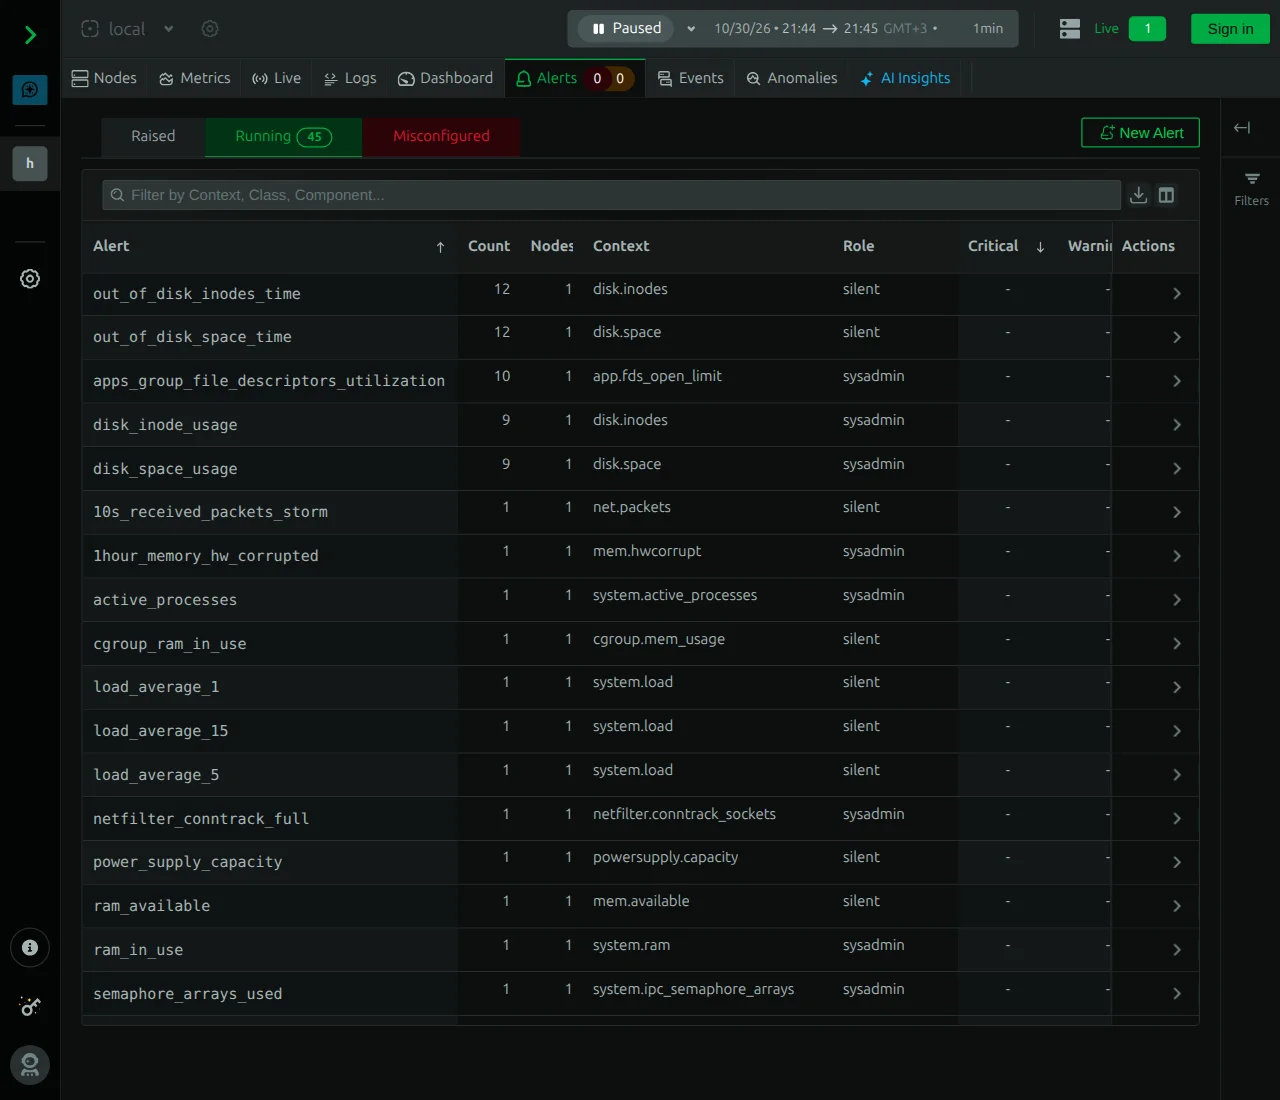
Task: Open the Filters panel
Action: 1251,188
